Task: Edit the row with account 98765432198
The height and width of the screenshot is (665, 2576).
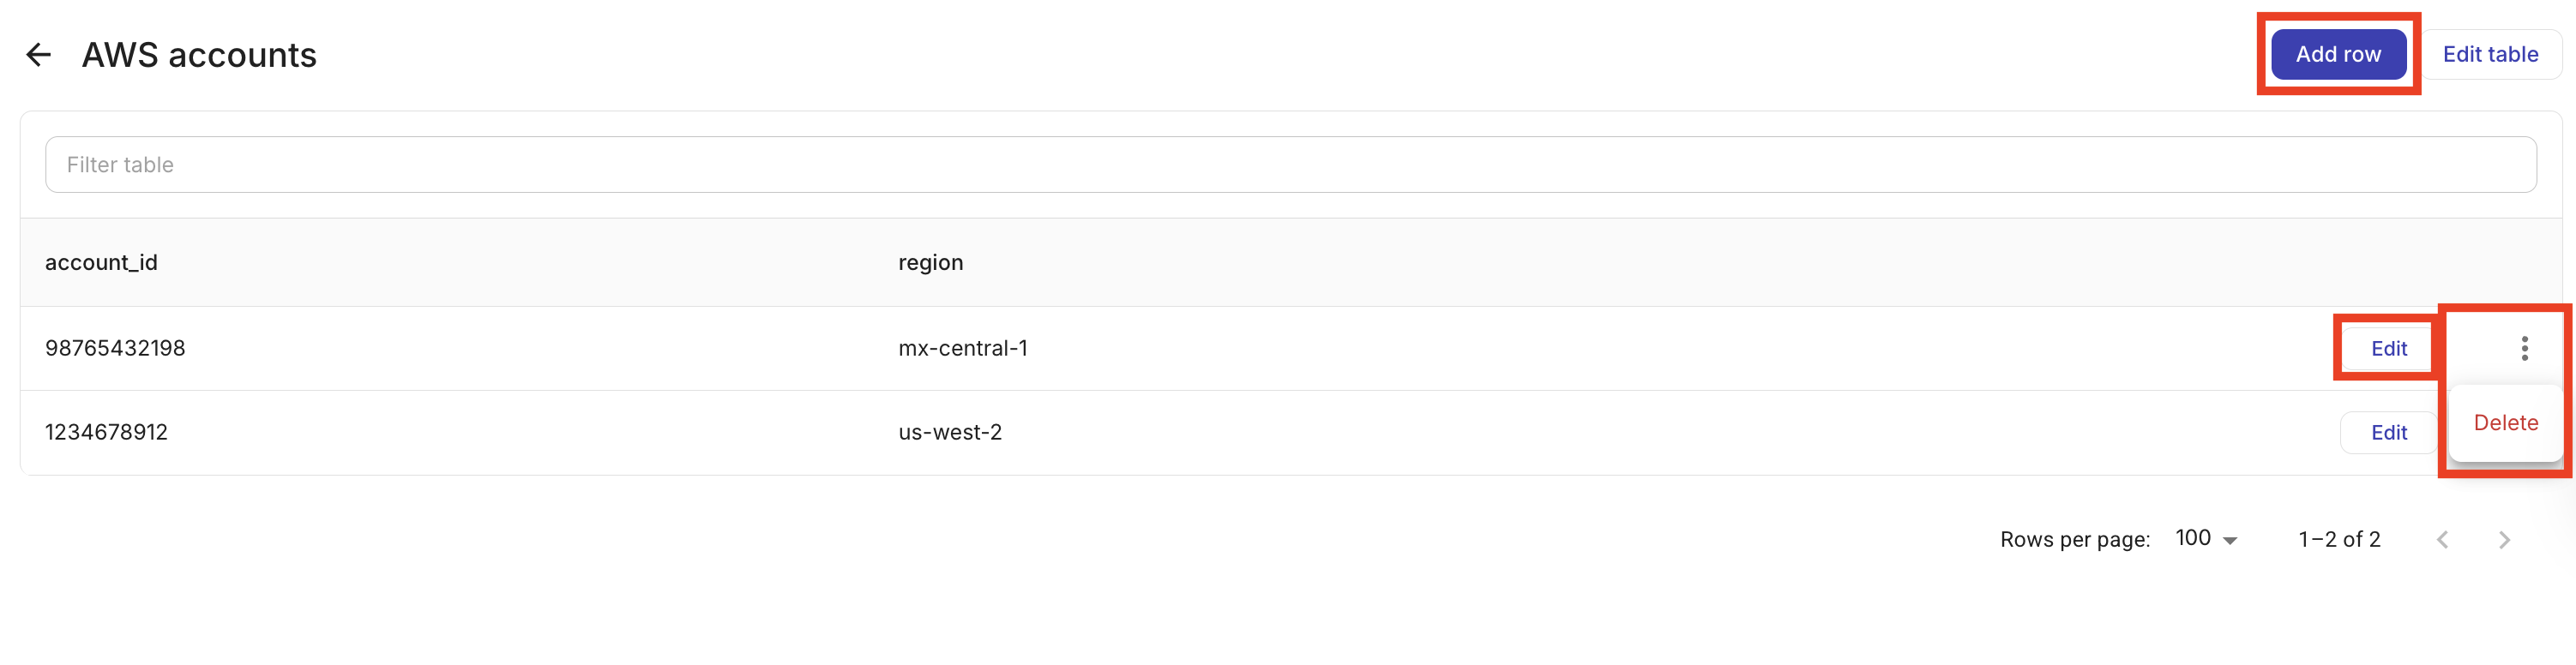Action: (2388, 348)
